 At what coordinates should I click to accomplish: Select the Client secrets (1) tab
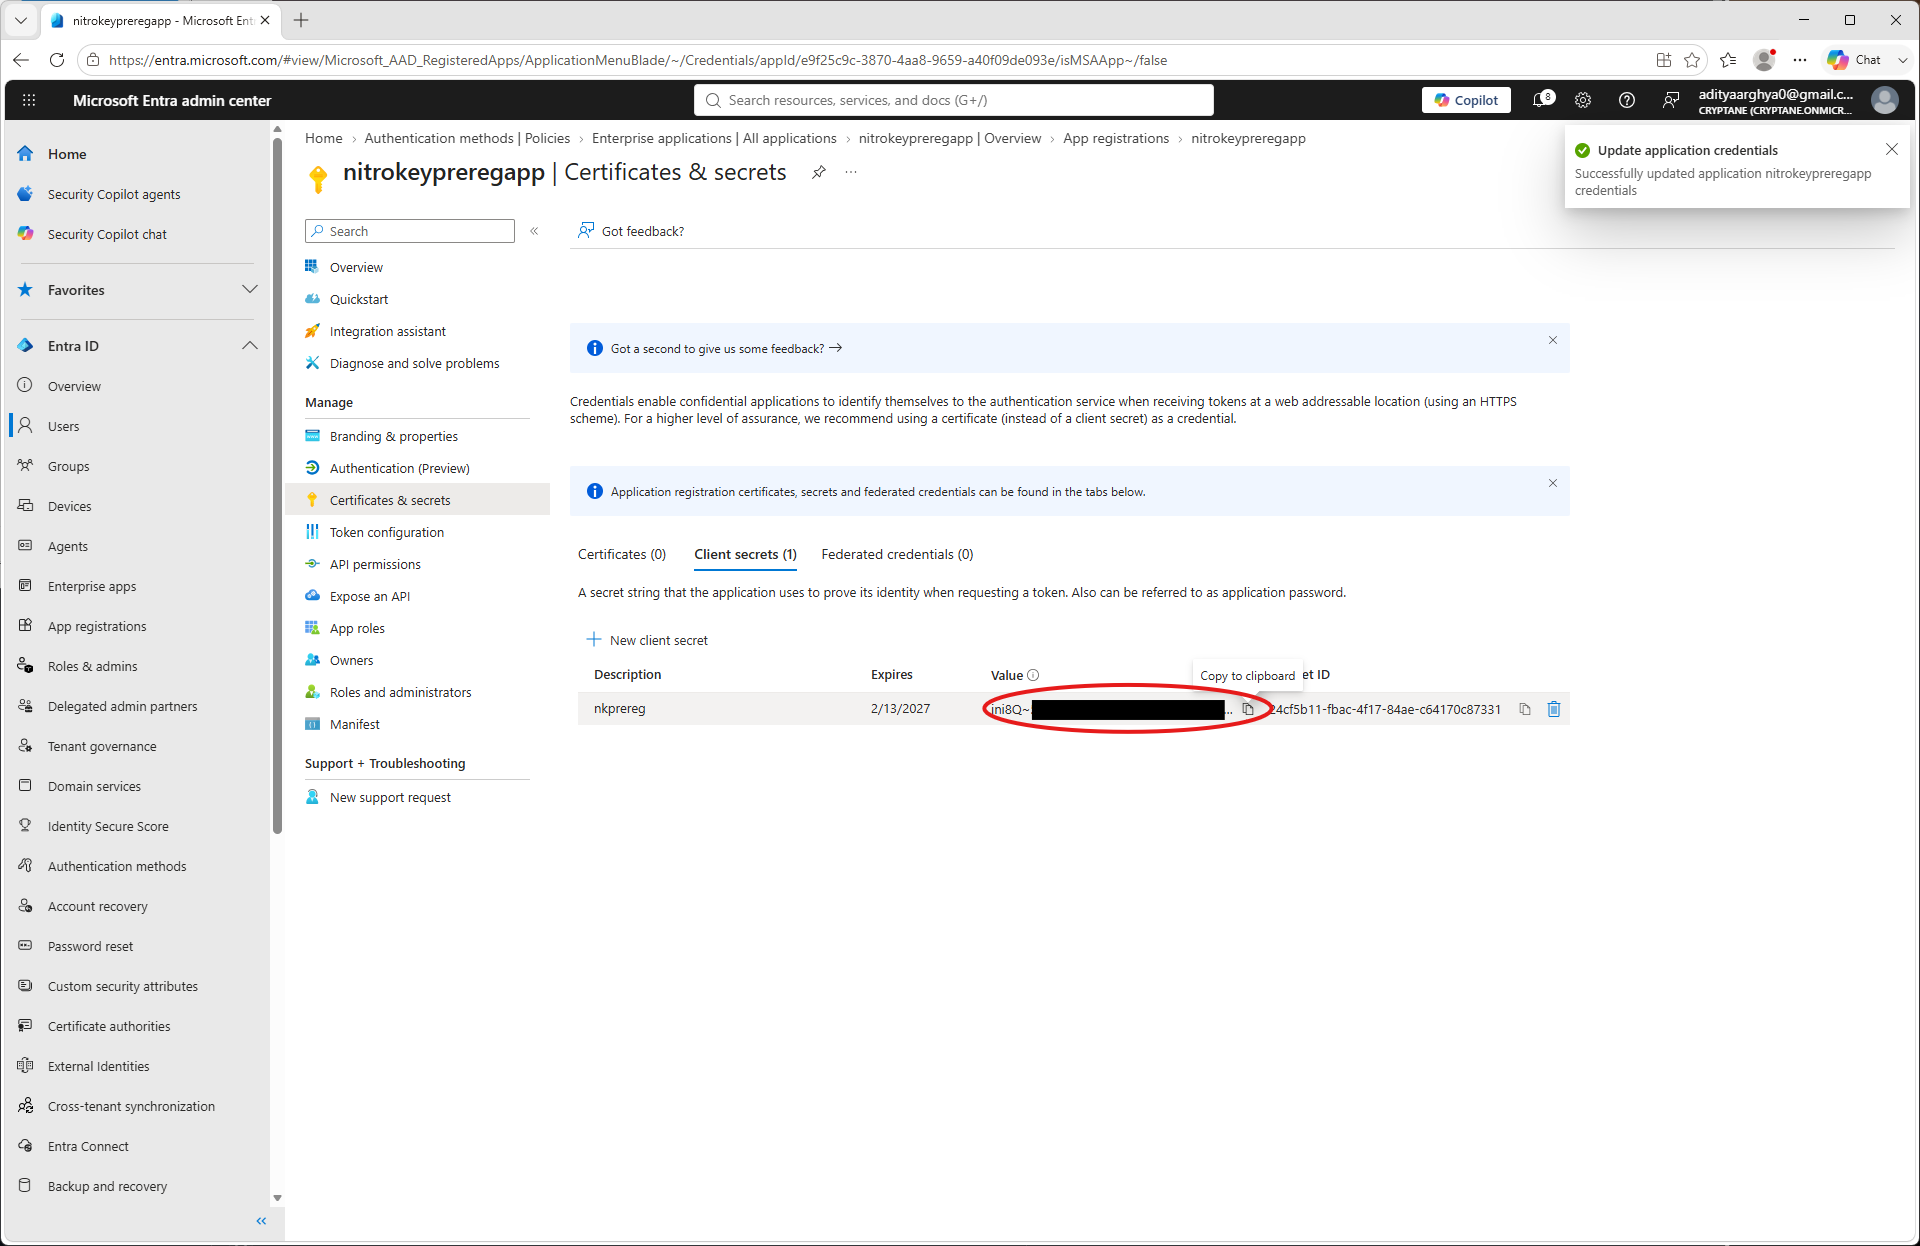tap(746, 554)
